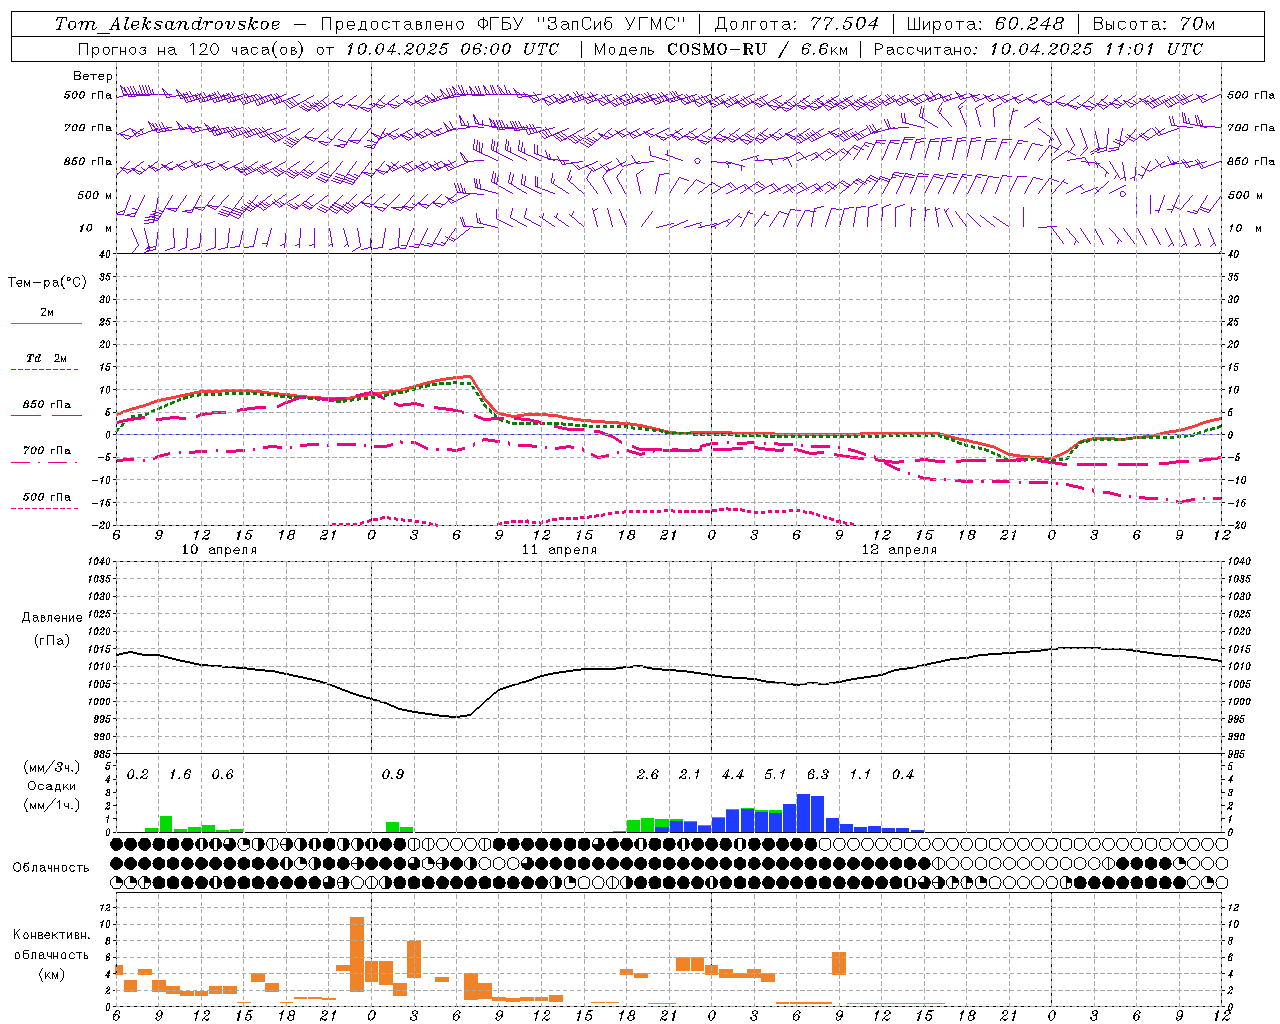Click the 2.6 three-hour precipitation total
The width and height of the screenshot is (1280, 1024).
648,775
